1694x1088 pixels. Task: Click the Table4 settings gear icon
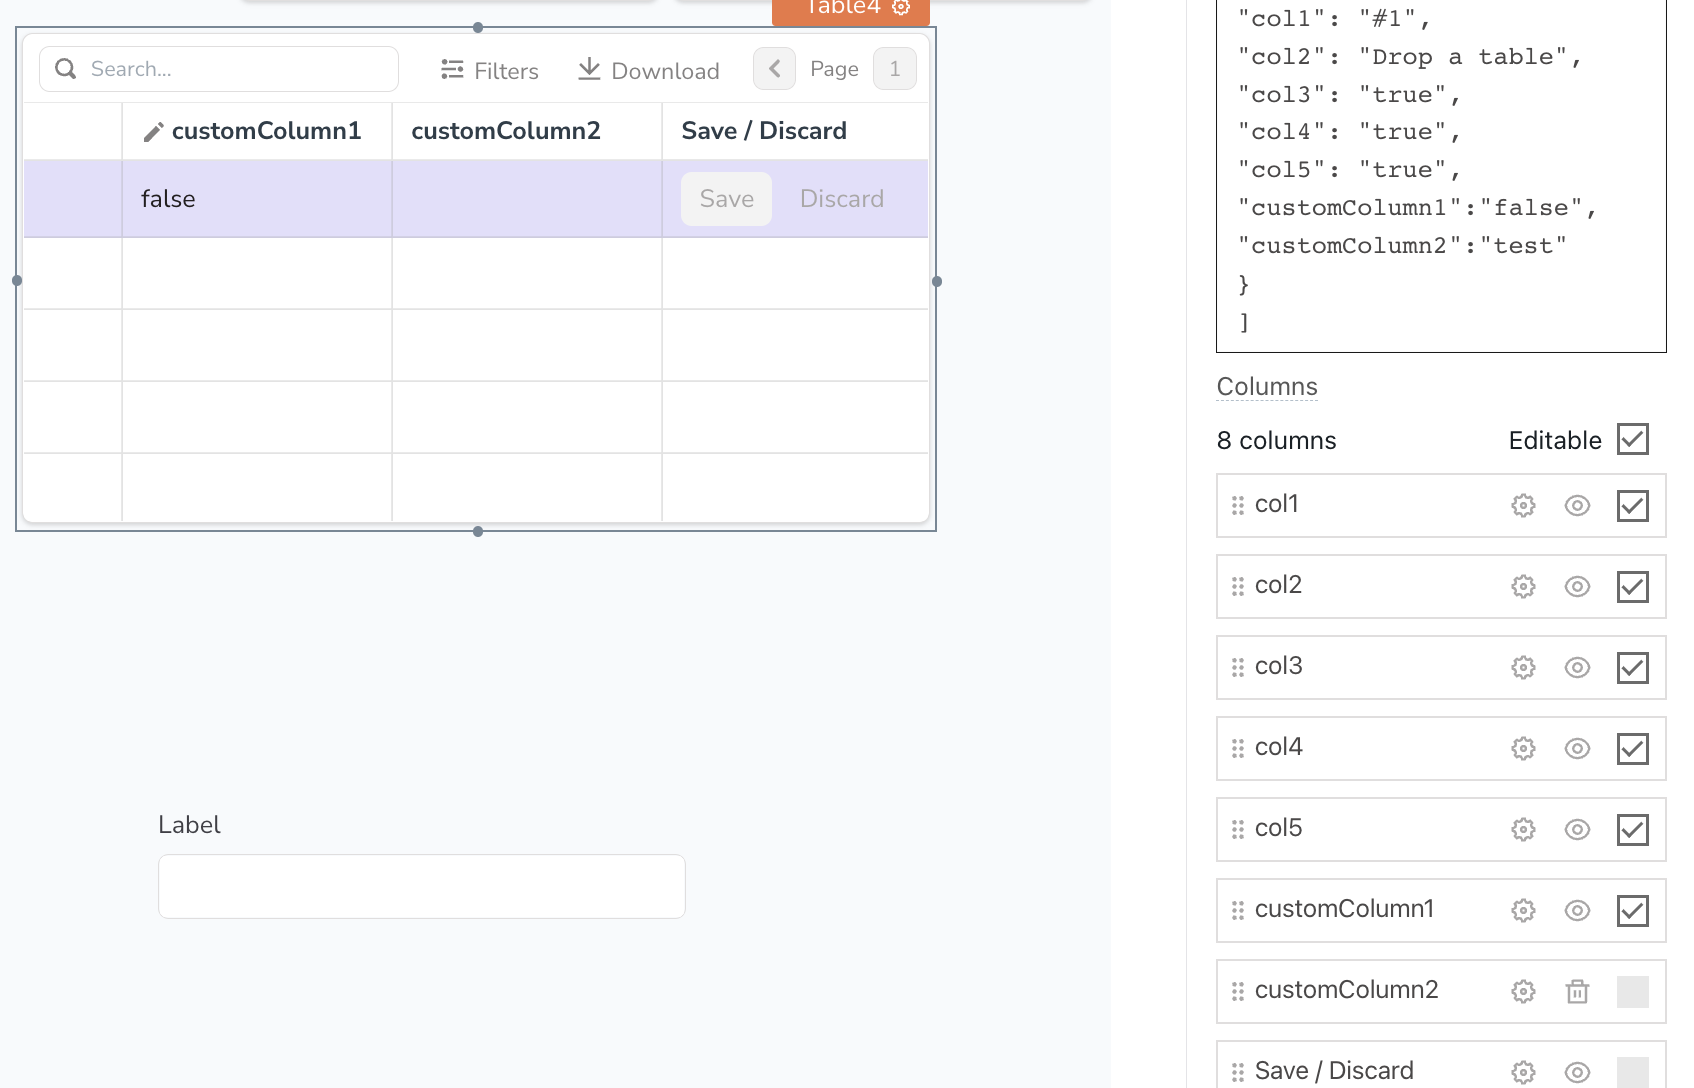901,8
